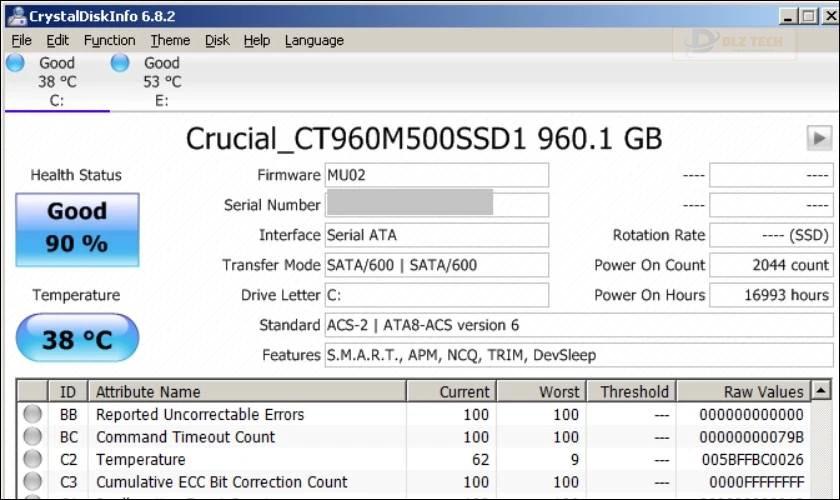Open the Help menu
Viewport: 840px width, 500px height.
[x=257, y=40]
